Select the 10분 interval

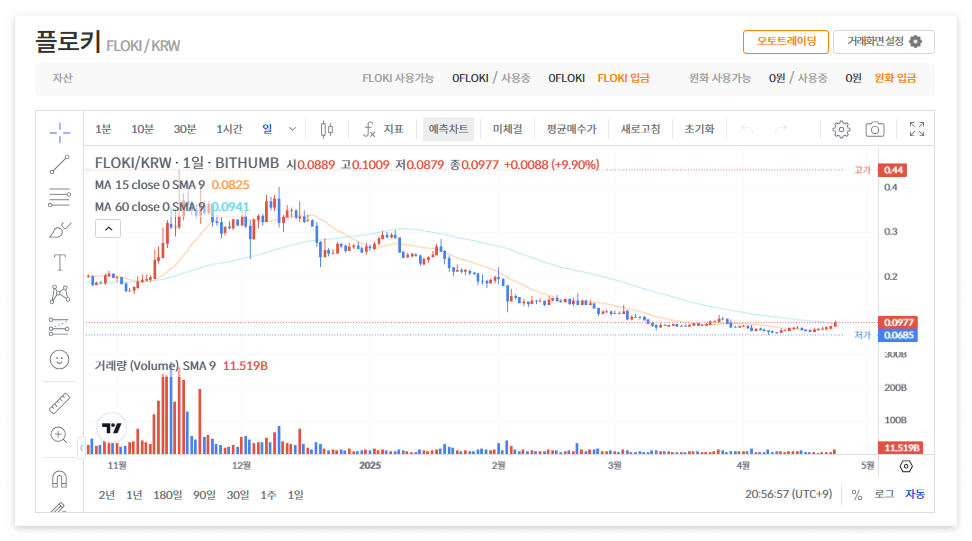[142, 129]
